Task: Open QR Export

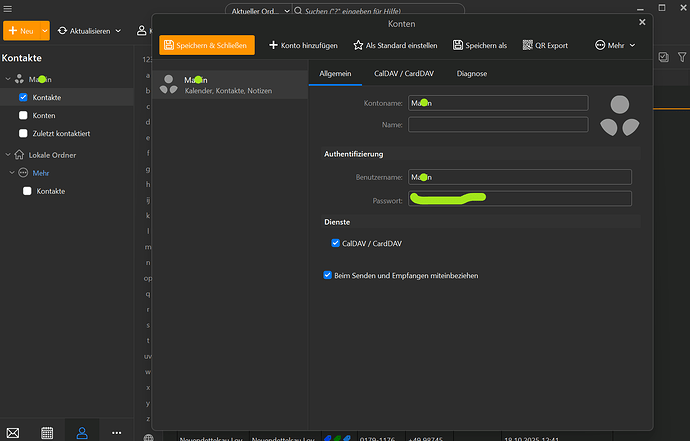Action: coord(545,45)
